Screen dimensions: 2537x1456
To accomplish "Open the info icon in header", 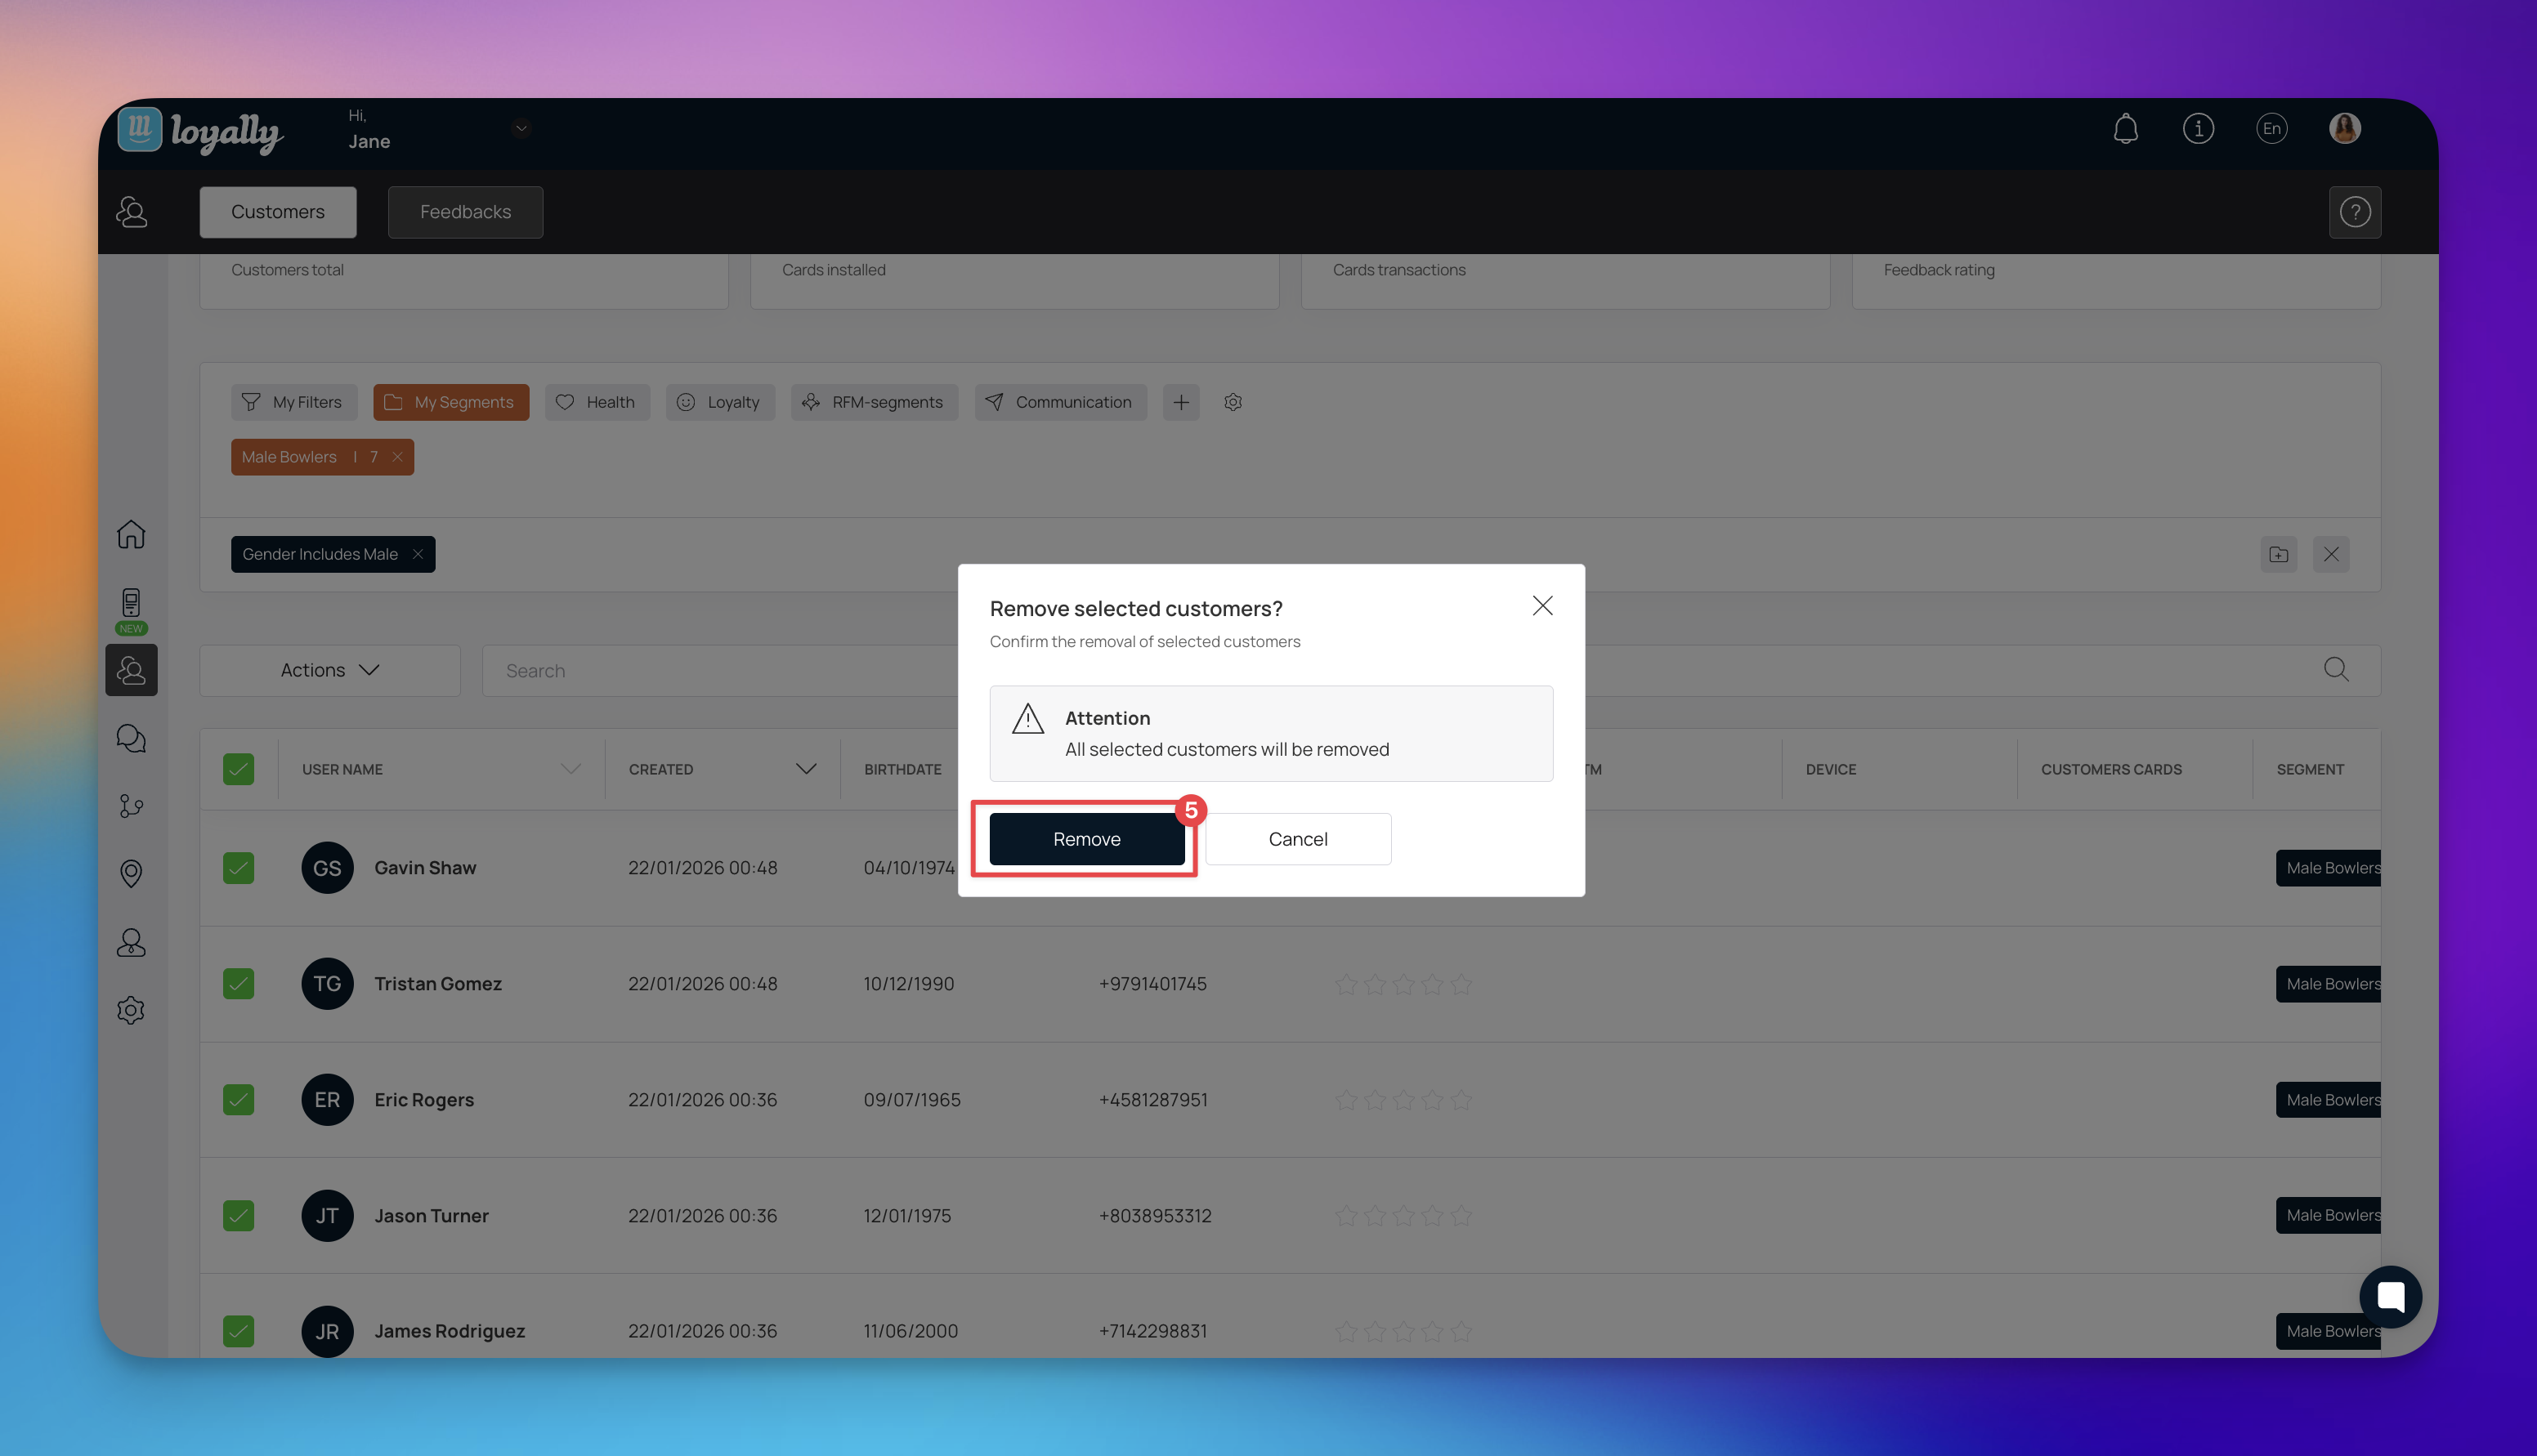I will (x=2198, y=129).
